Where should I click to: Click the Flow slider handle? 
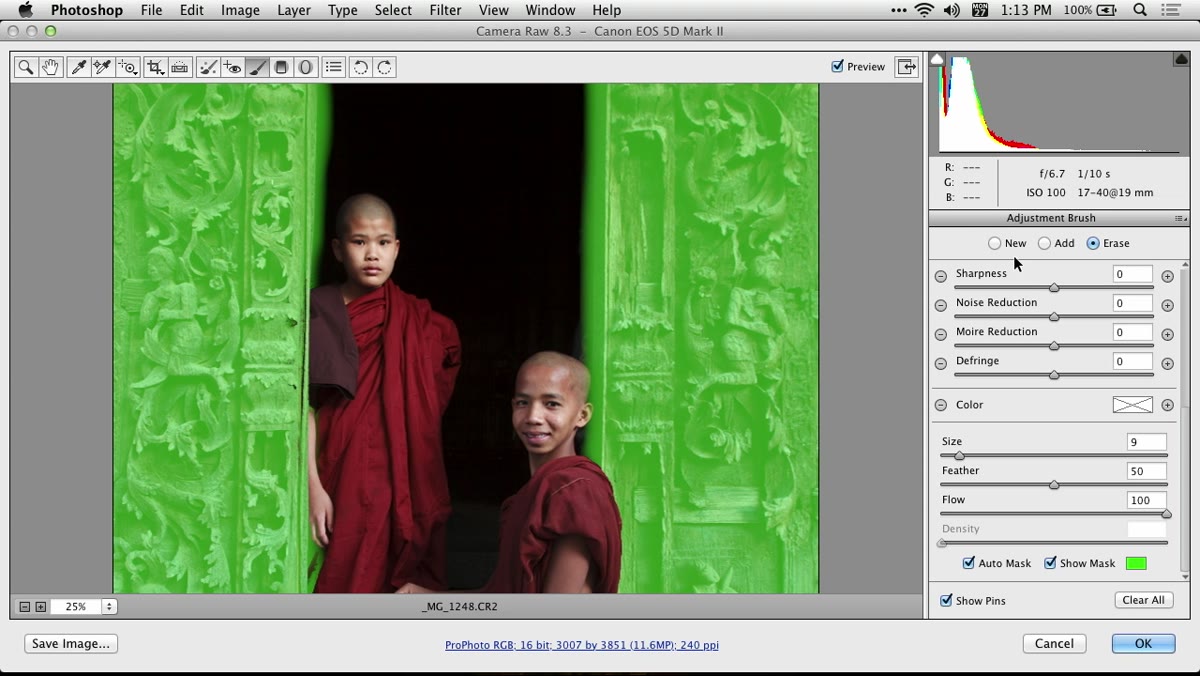[x=1166, y=514]
